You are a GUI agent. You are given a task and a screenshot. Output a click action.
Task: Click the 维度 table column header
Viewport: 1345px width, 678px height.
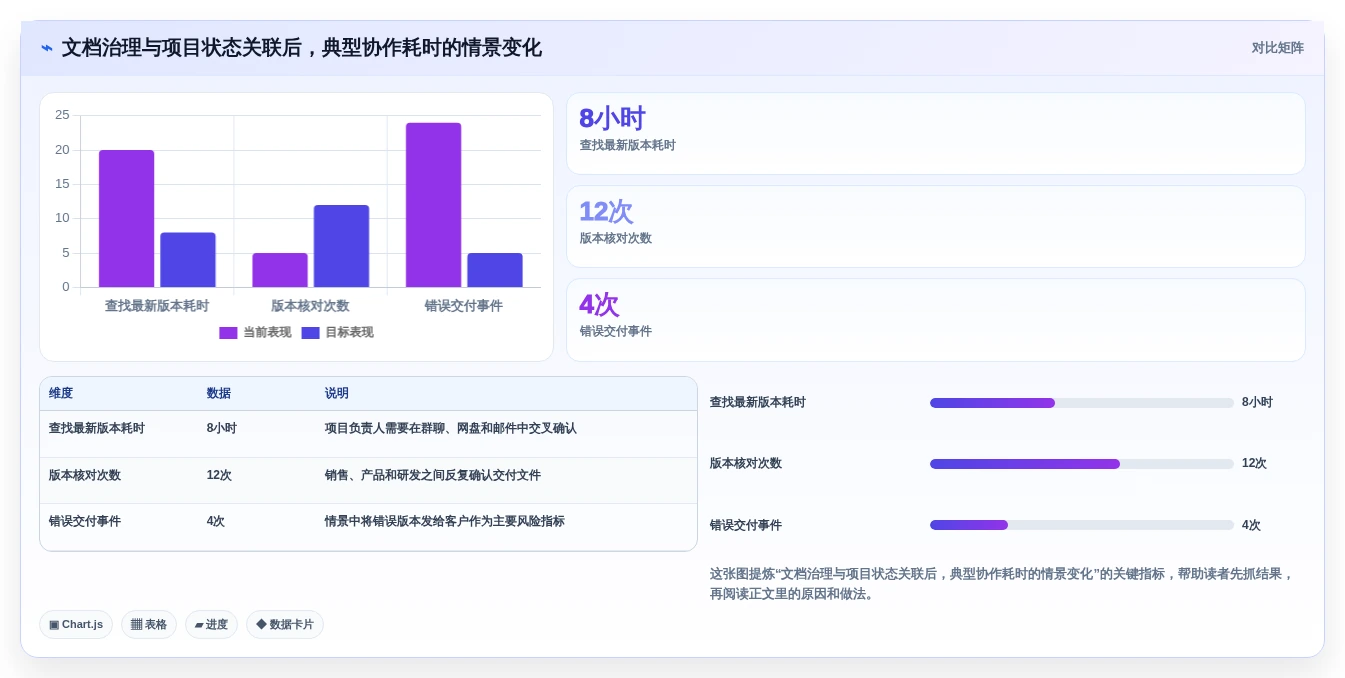(x=61, y=394)
